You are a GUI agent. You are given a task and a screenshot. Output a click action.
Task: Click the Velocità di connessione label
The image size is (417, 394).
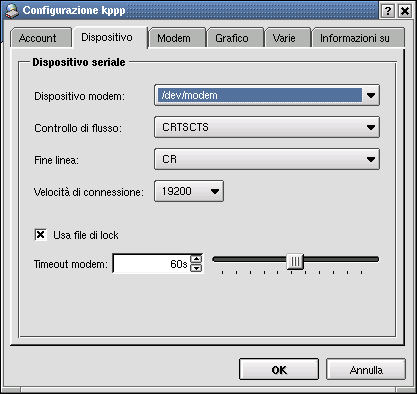click(89, 192)
